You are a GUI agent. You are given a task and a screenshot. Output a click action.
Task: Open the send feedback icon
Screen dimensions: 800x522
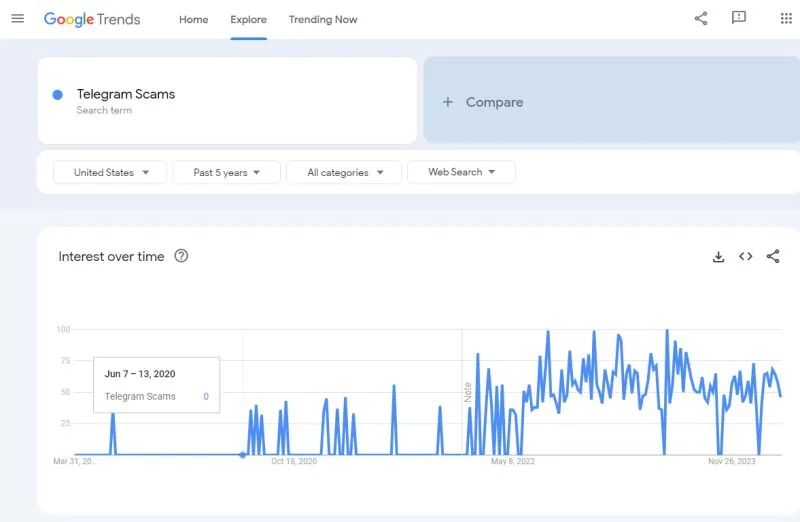coord(739,18)
